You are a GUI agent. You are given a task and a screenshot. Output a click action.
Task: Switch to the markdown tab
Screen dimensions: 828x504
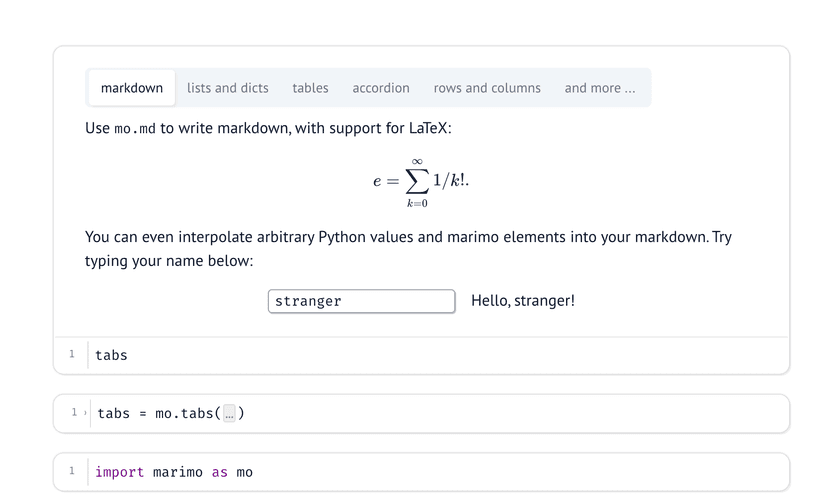(x=132, y=88)
